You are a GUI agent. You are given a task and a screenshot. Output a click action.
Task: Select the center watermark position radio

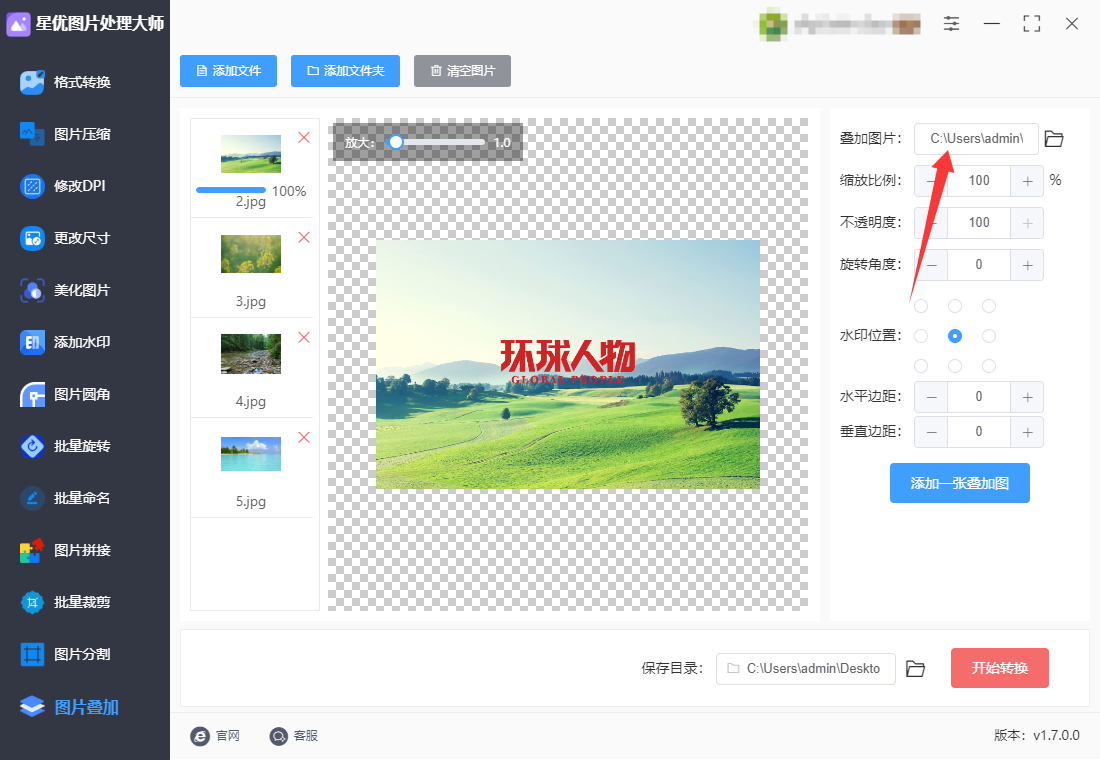(x=955, y=336)
